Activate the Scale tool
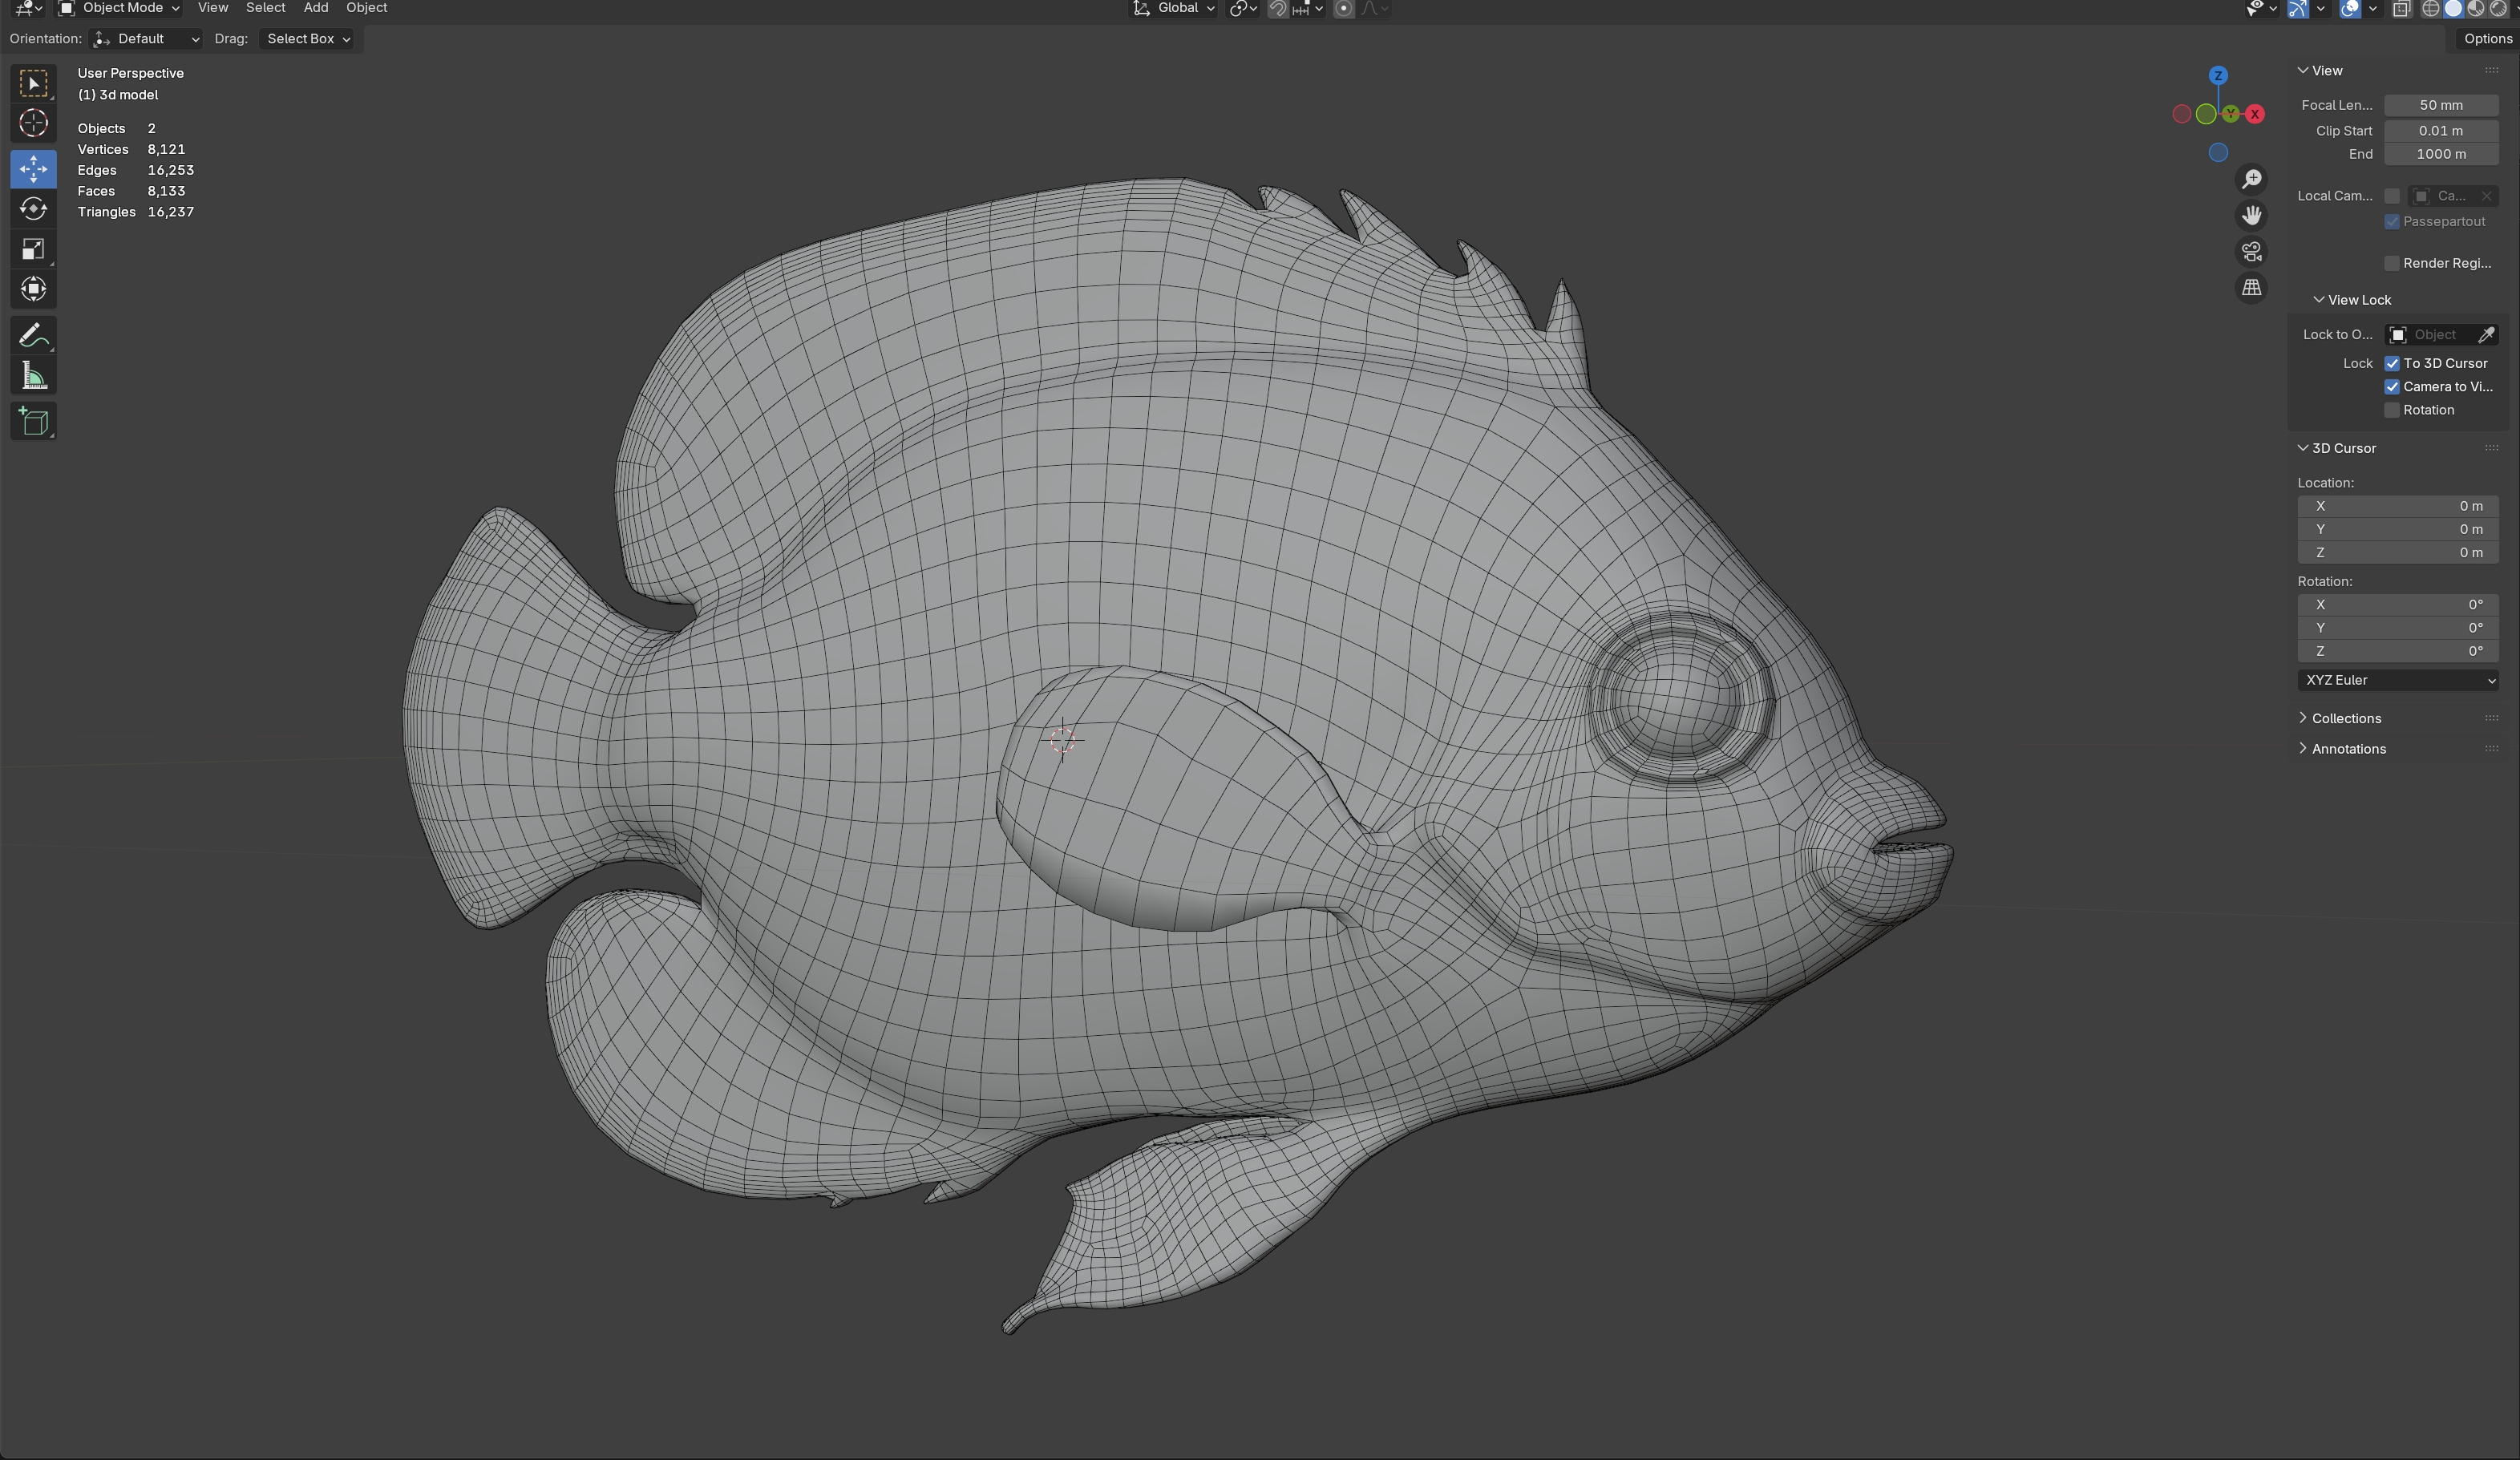 click(x=33, y=249)
